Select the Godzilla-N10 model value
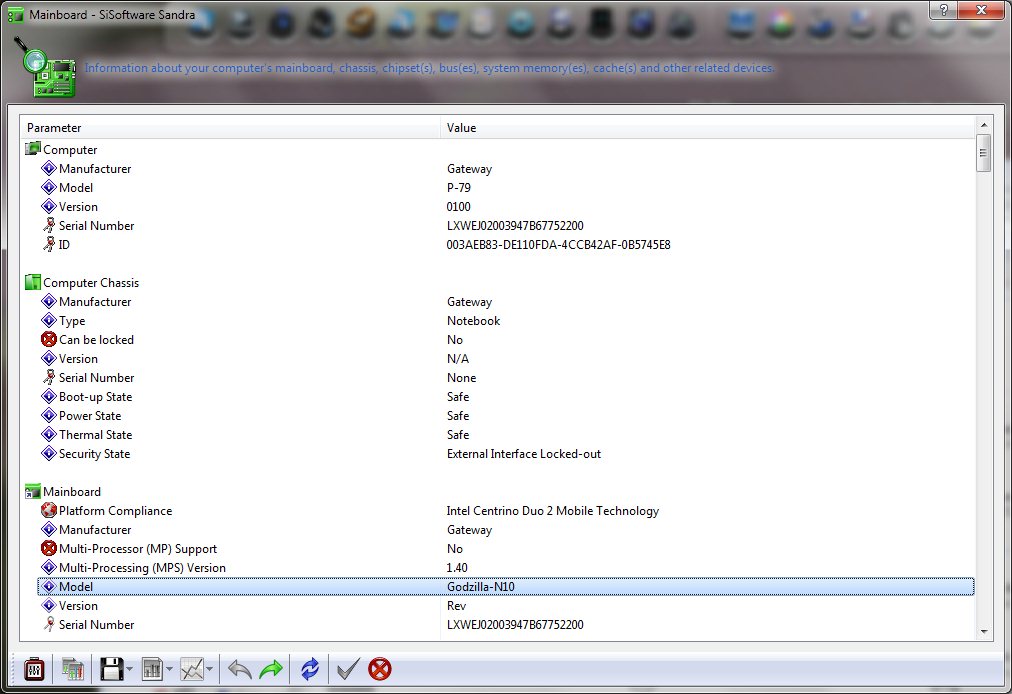1012x694 pixels. tap(481, 587)
